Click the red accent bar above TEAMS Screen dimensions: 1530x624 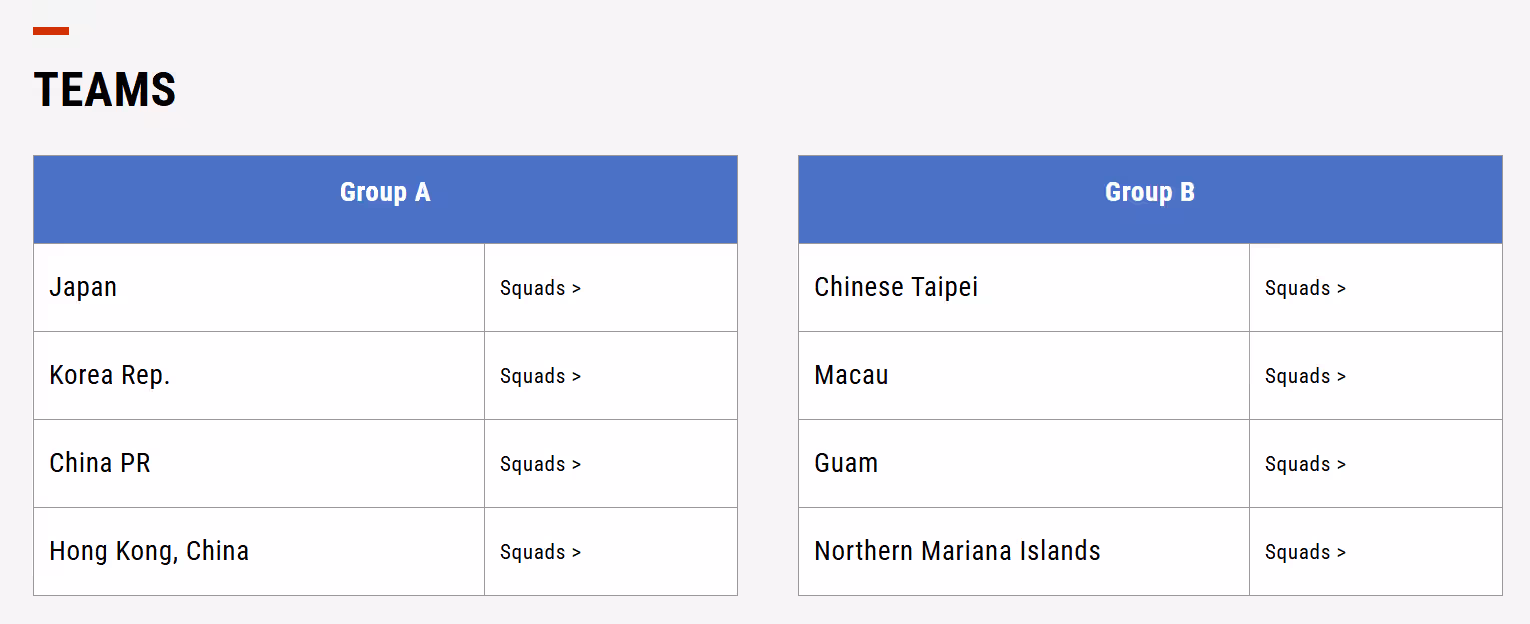point(51,31)
